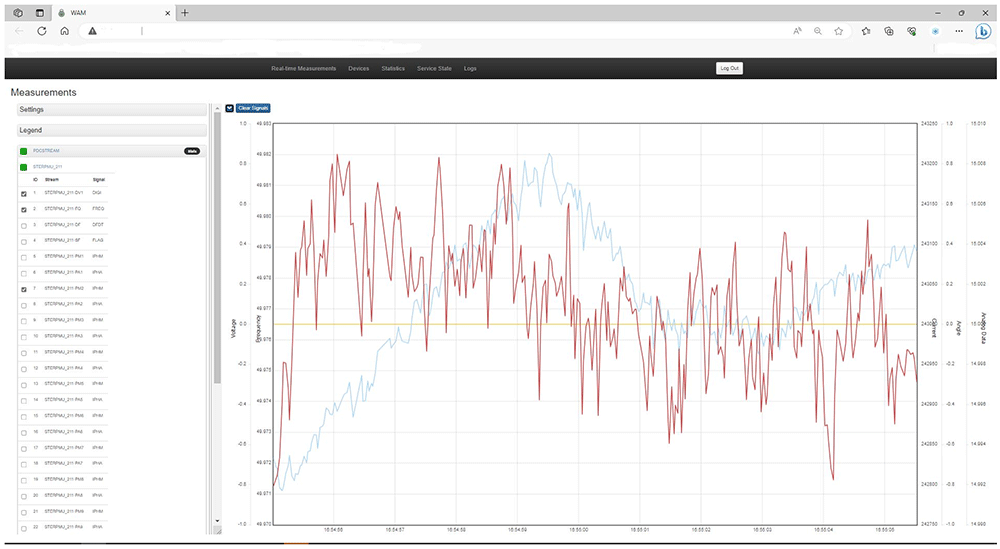Check signal 12 checkbox

24,369
